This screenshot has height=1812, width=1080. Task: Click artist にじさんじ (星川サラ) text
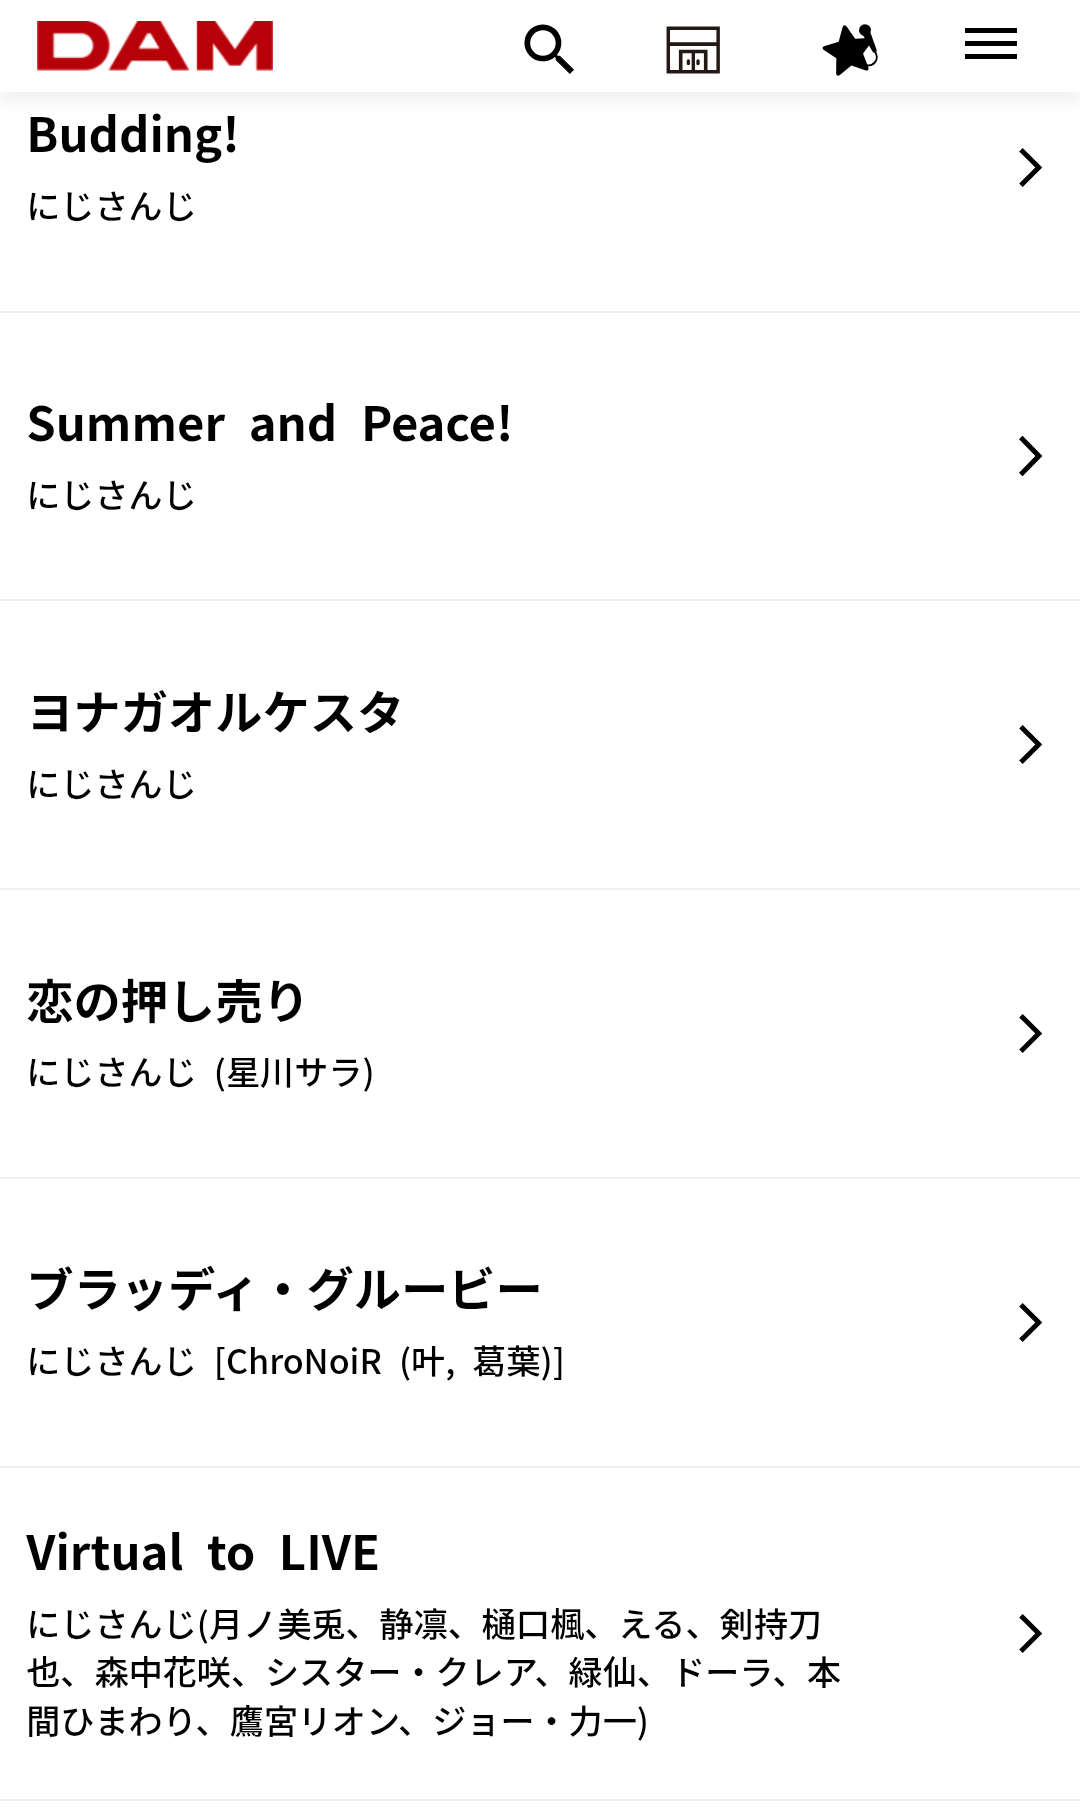coord(200,1073)
